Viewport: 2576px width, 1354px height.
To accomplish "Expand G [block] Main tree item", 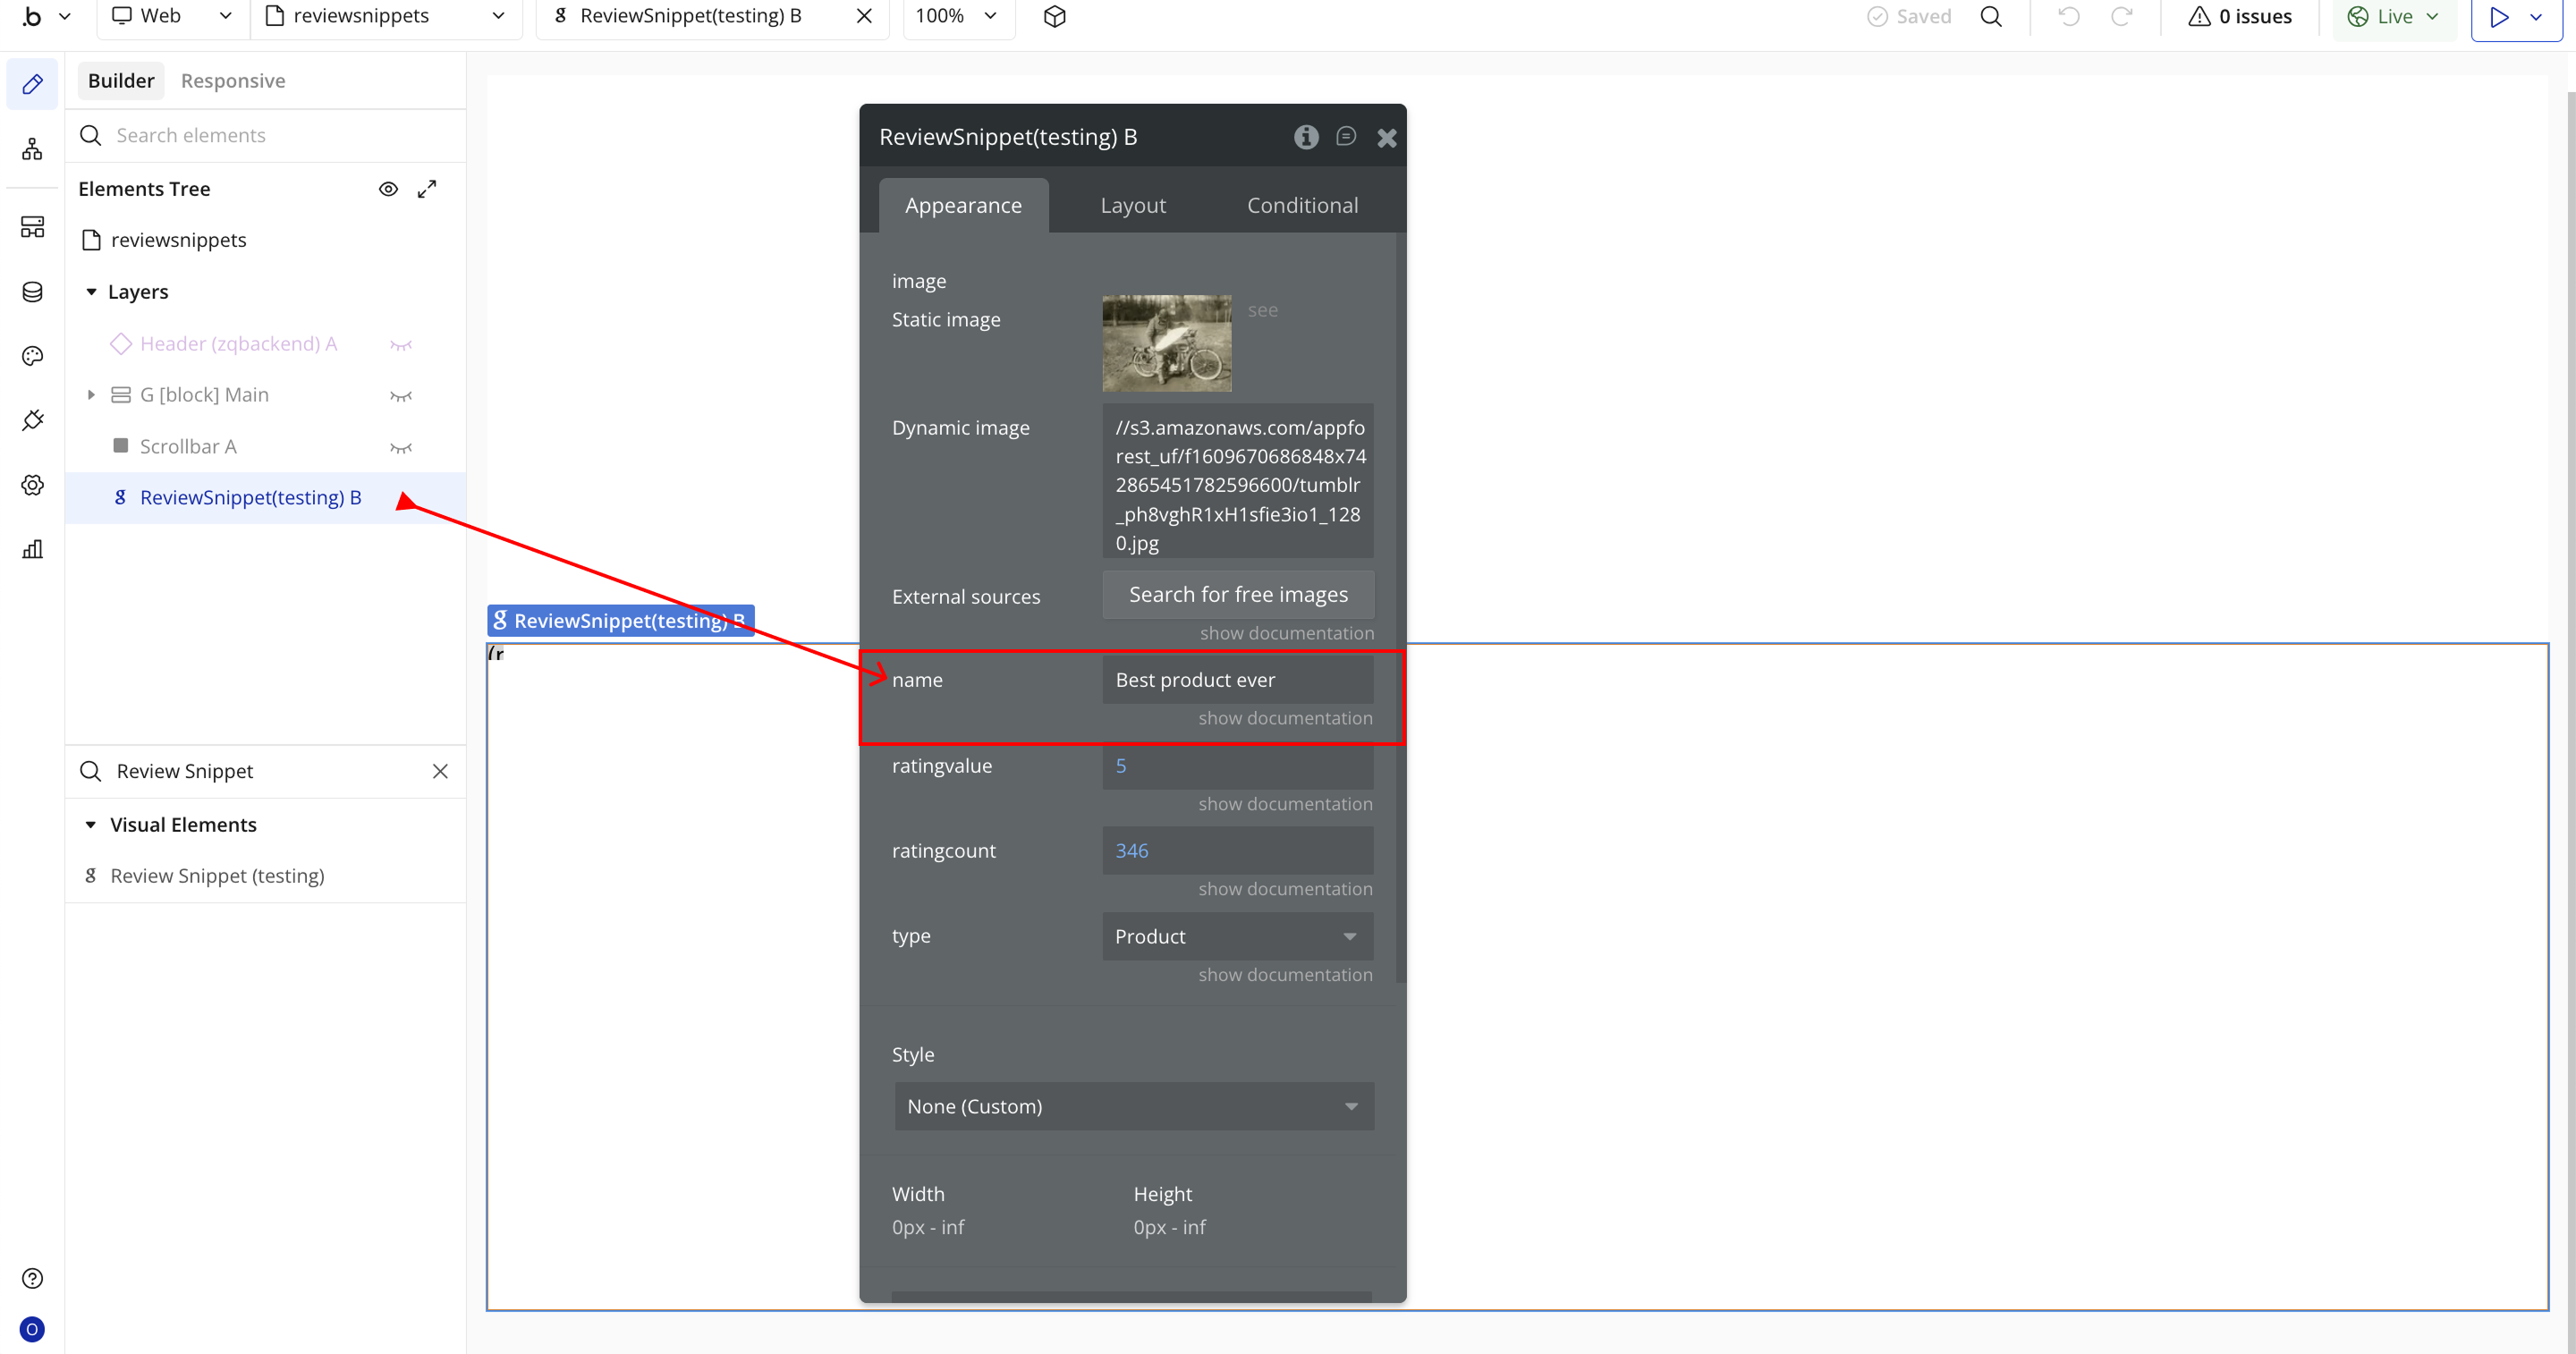I will (x=91, y=395).
